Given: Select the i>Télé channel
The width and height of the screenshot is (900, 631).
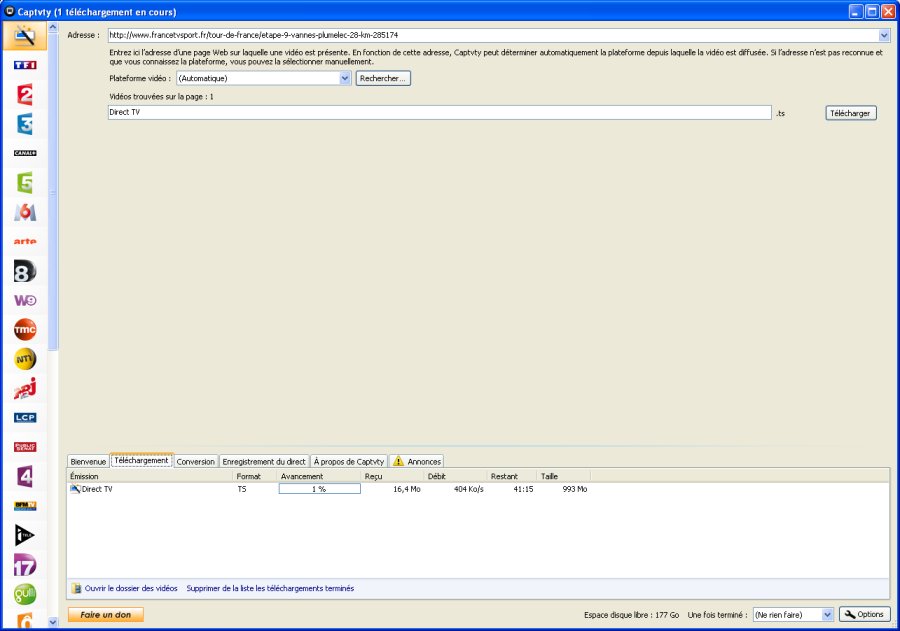Looking at the screenshot, I should point(25,535).
